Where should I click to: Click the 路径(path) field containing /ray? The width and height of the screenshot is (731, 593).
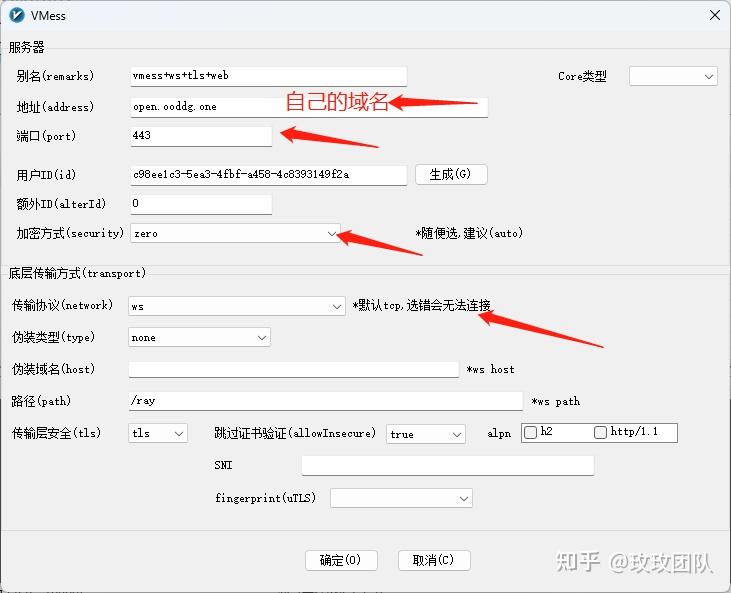[x=325, y=401]
